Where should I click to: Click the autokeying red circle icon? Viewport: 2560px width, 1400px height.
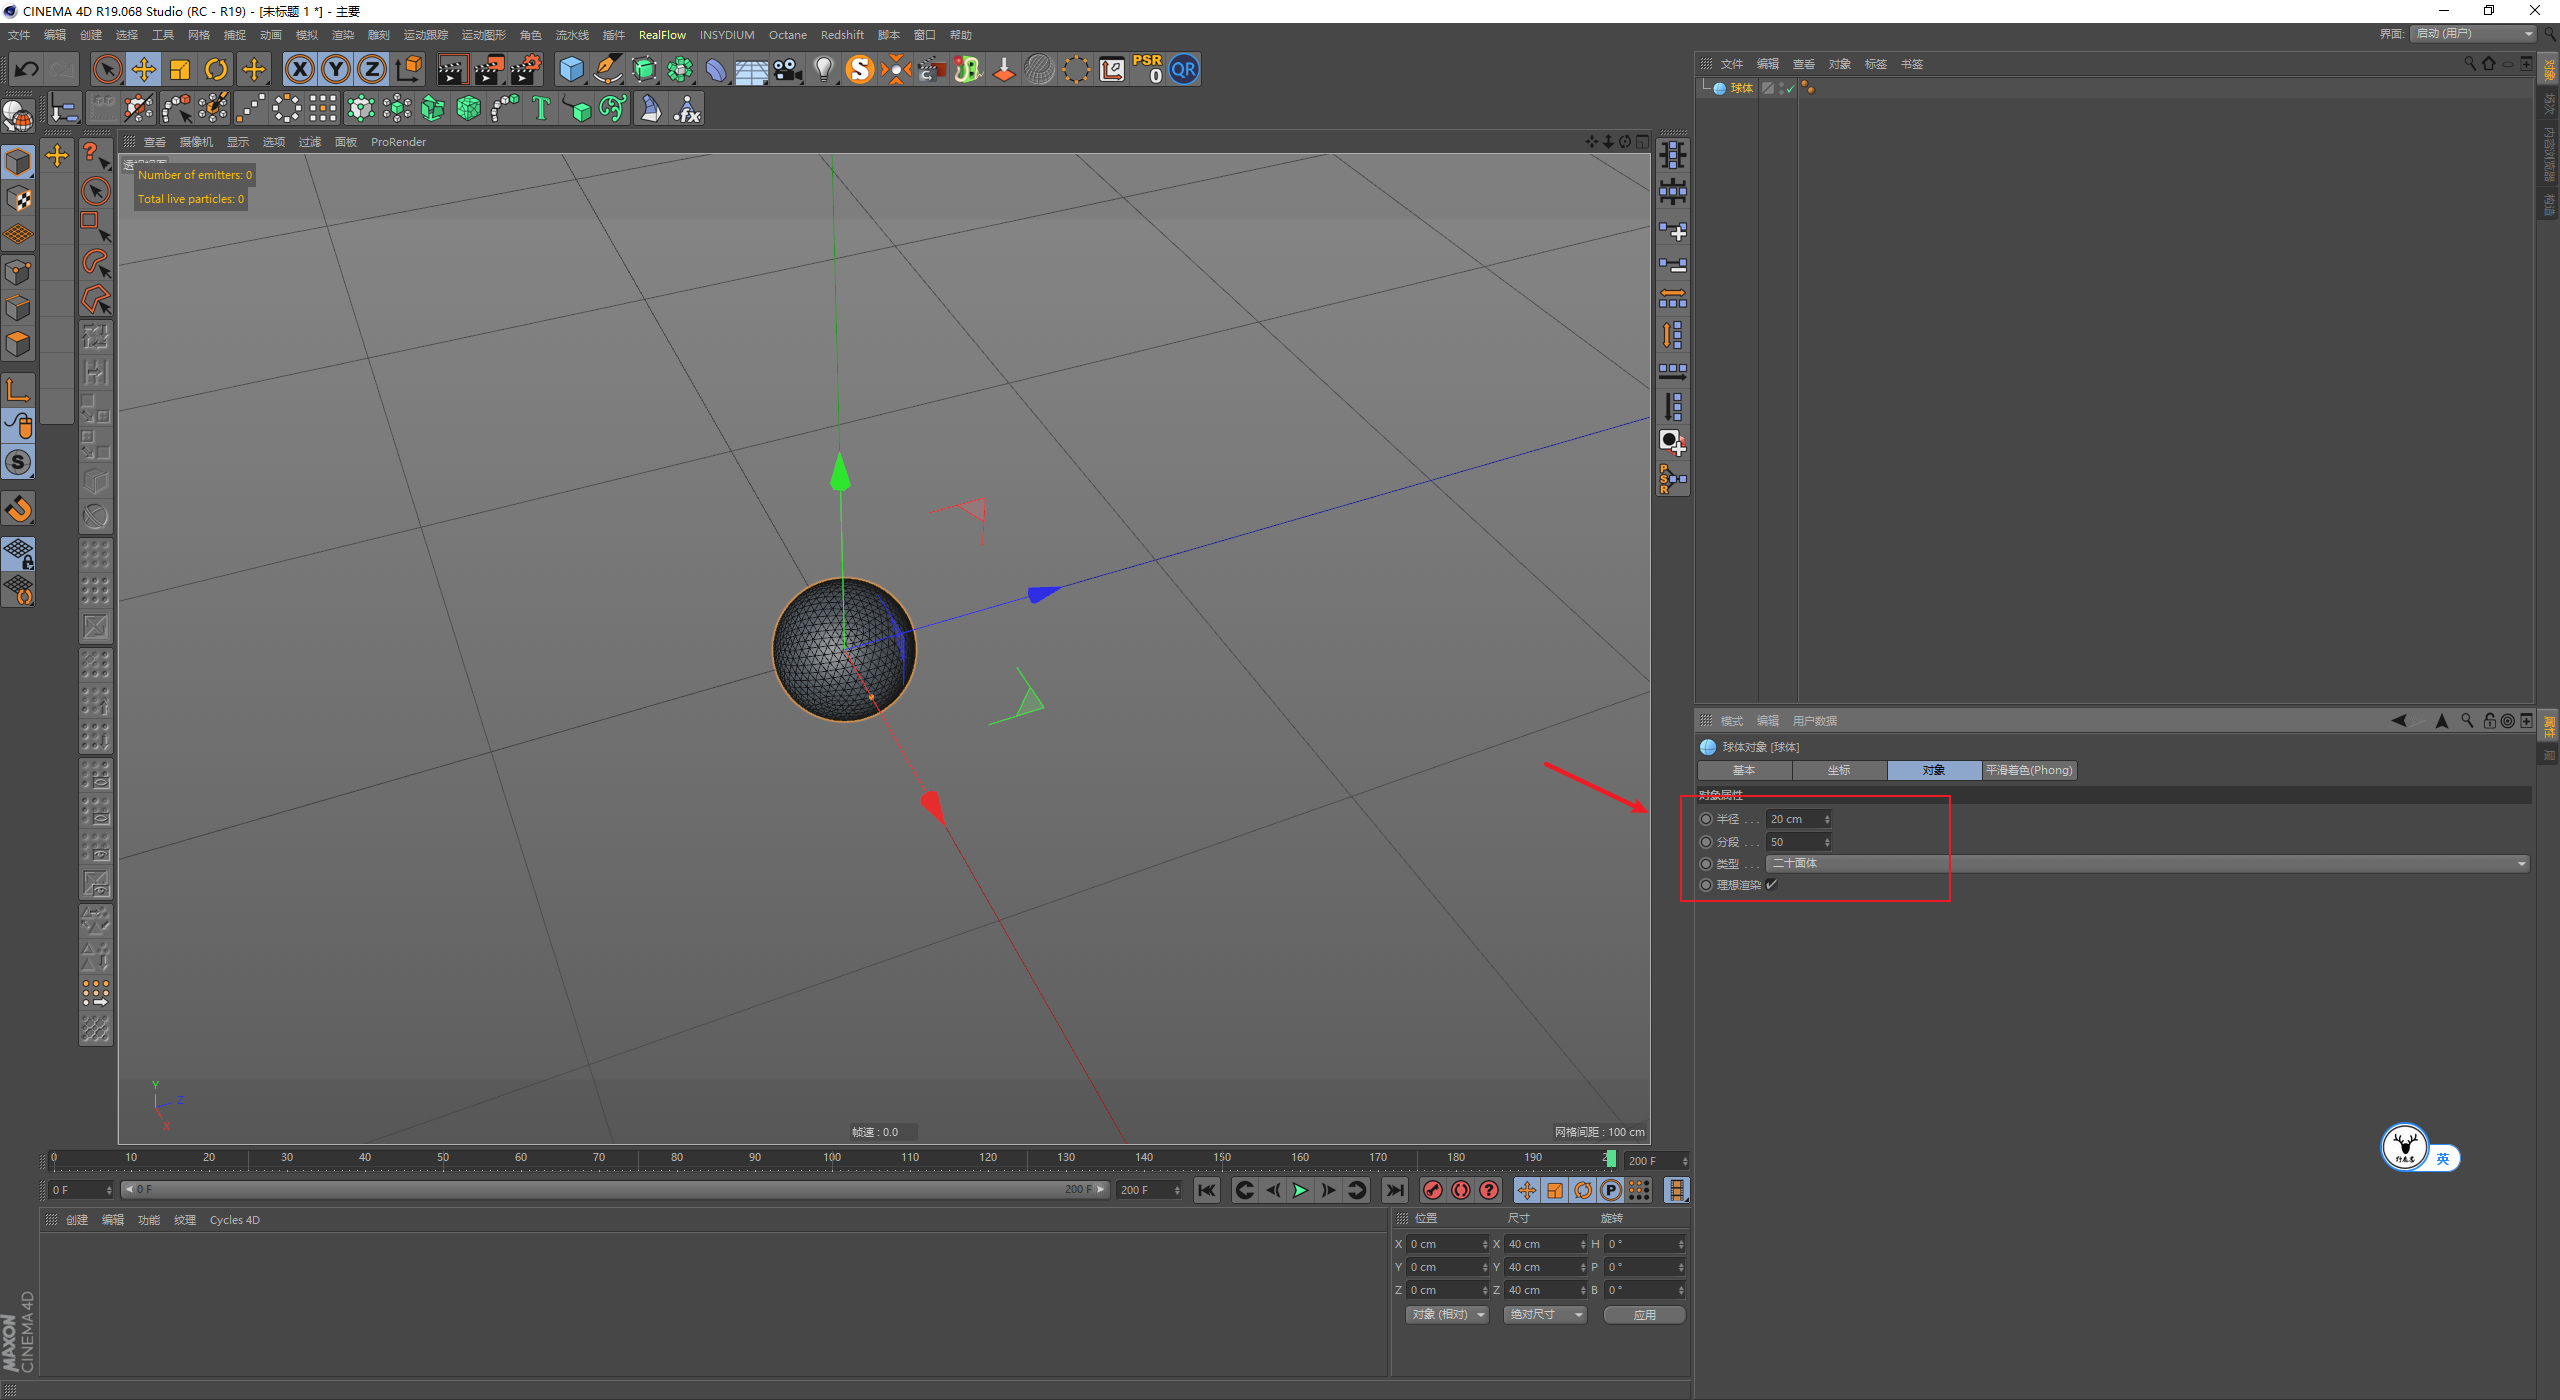point(1461,1190)
